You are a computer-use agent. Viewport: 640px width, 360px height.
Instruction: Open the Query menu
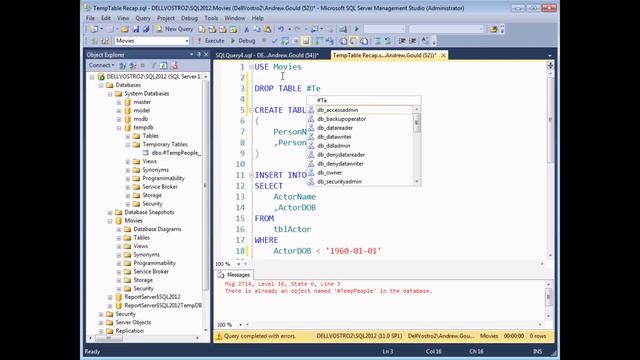143,18
